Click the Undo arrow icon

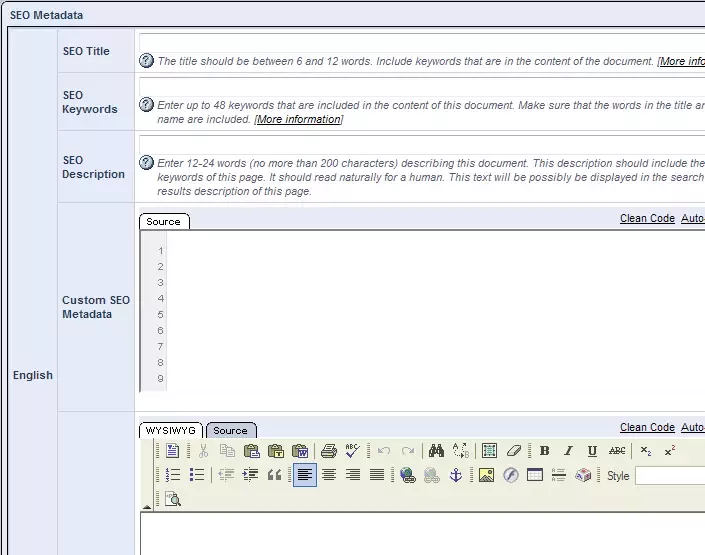click(x=384, y=451)
